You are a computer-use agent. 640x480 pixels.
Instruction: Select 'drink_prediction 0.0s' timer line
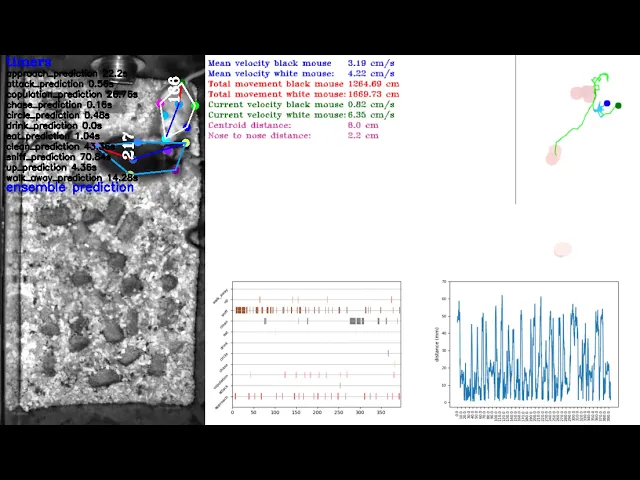(x=54, y=126)
